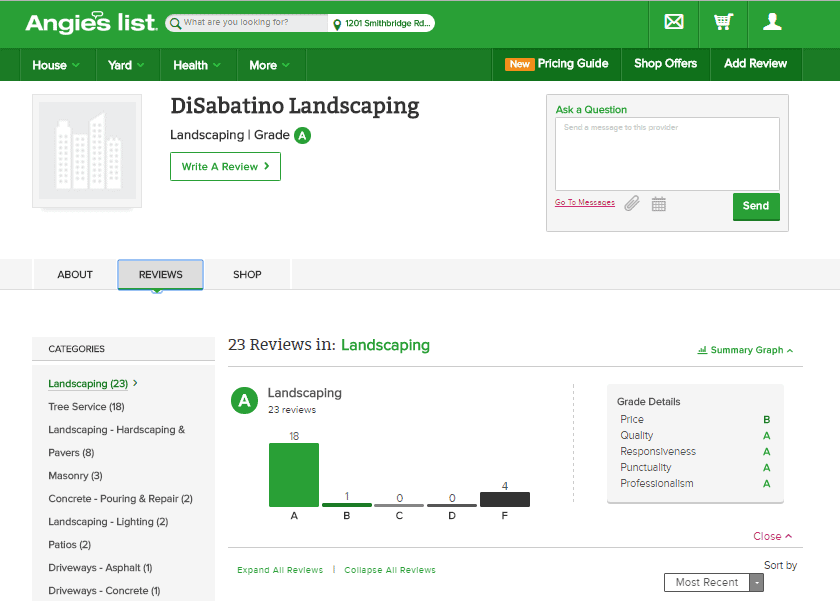This screenshot has width=840, height=601.
Task: Click the Quality grade row
Action: 695,435
